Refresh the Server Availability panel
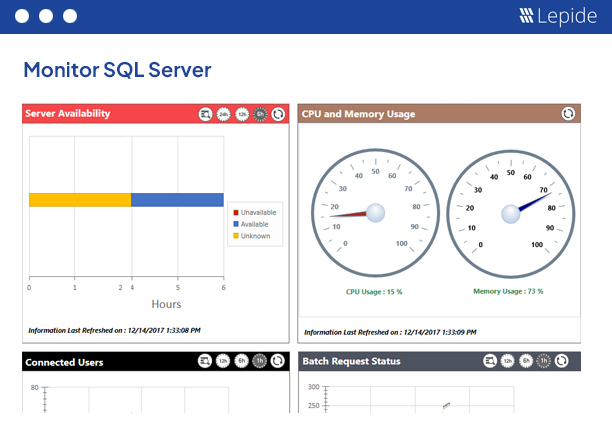The image size is (612, 430). [278, 114]
